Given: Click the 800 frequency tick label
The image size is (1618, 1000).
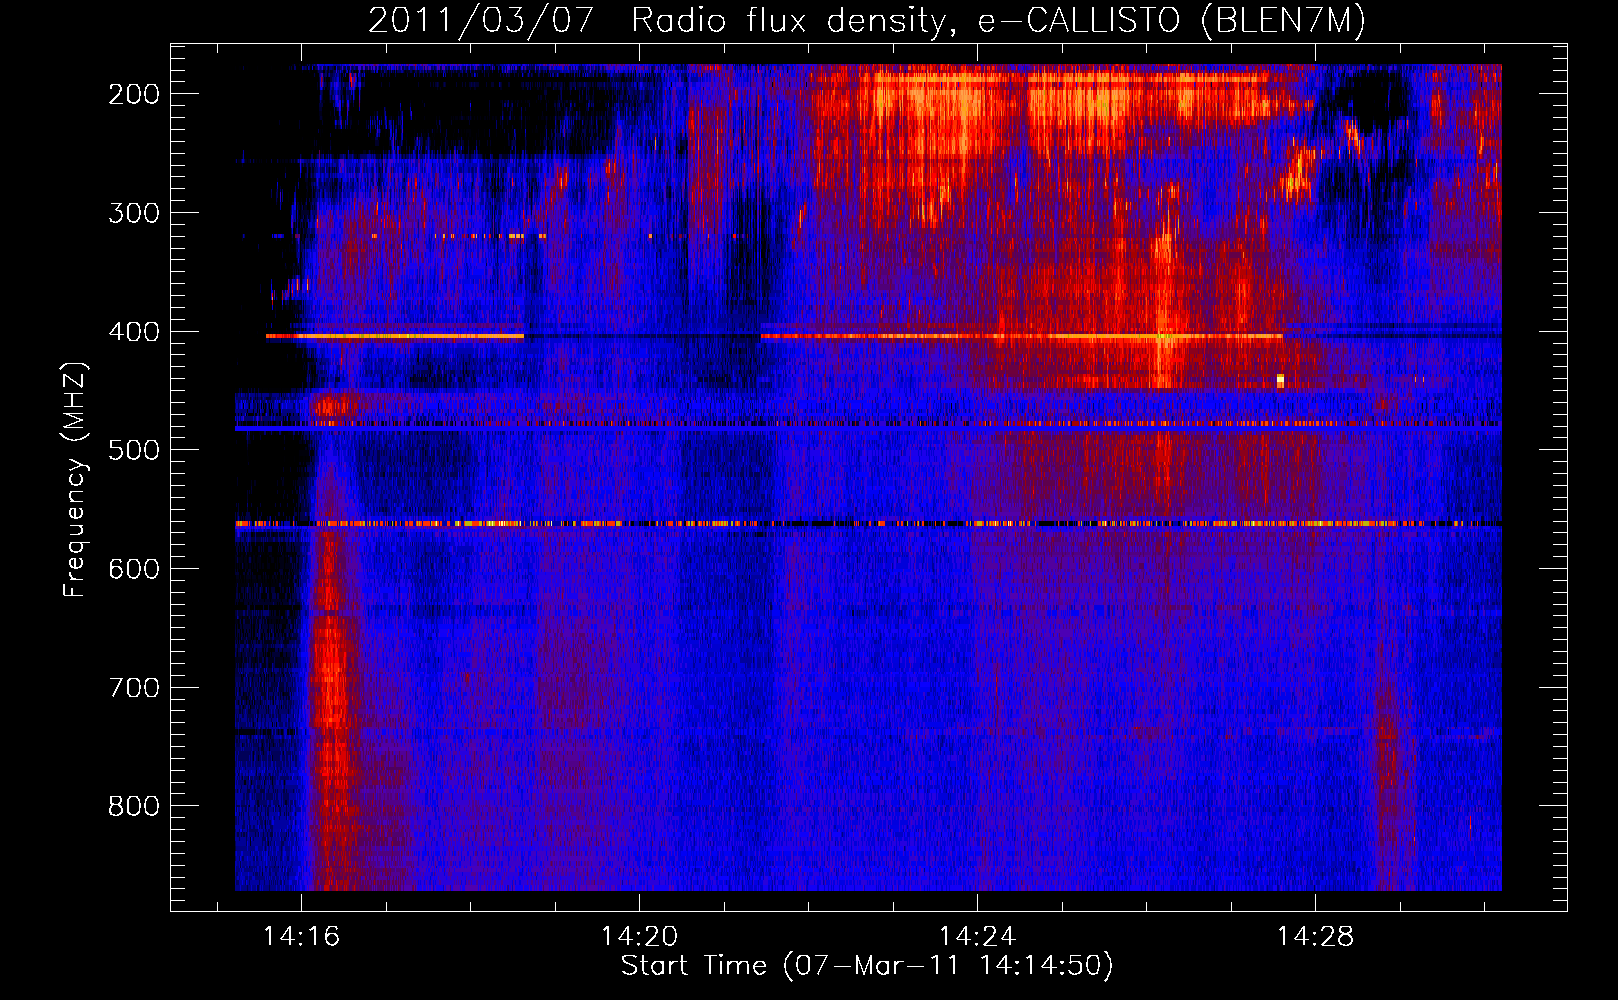Looking at the screenshot, I should click(x=134, y=806).
